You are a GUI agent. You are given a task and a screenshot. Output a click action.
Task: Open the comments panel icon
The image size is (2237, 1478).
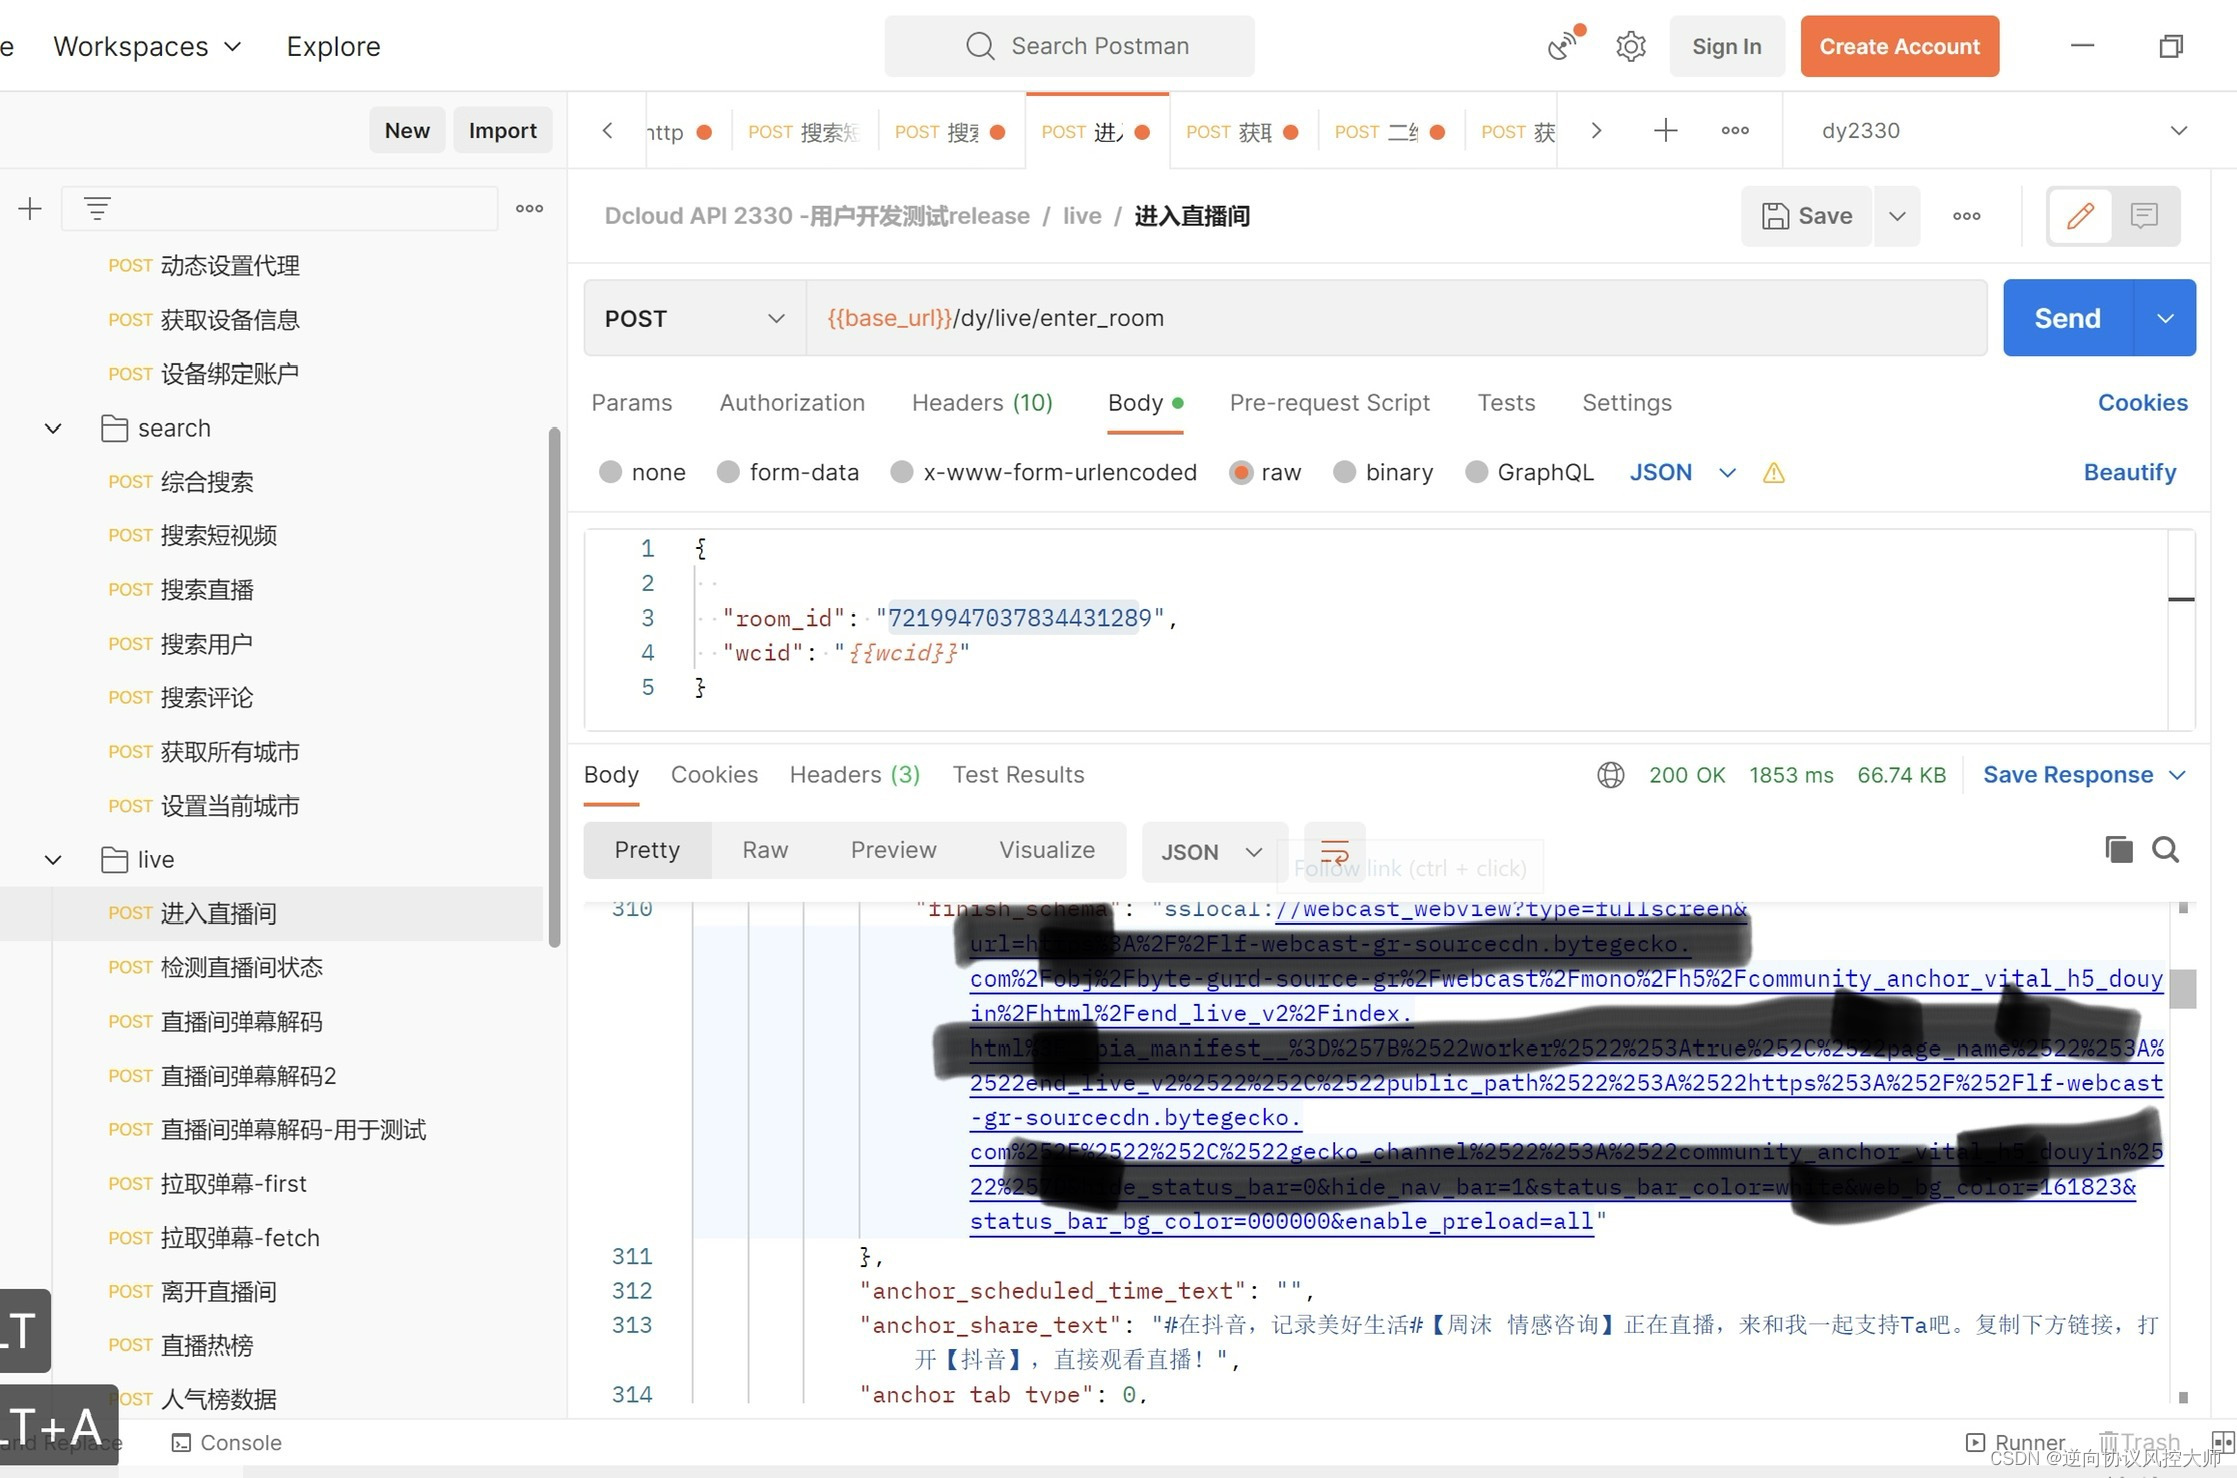[2144, 216]
